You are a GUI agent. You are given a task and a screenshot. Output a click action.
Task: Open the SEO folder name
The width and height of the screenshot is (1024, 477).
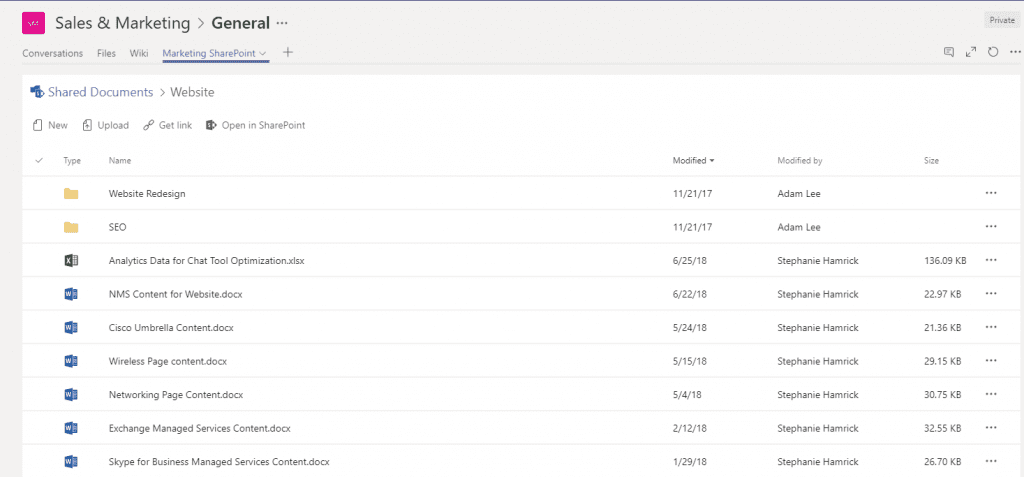118,227
